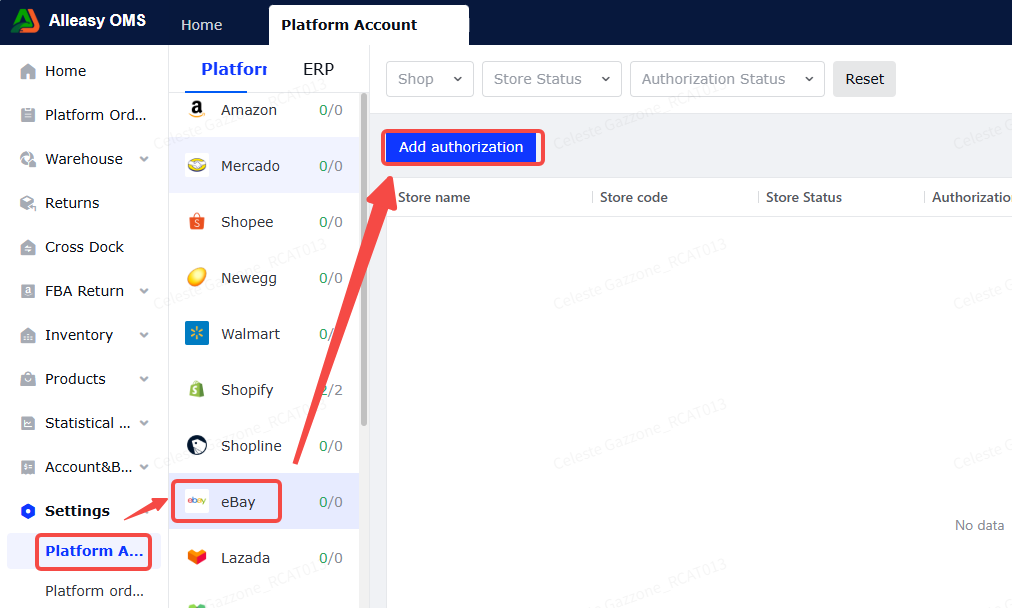
Task: Expand the FBA Return menu chevron
Action: click(x=144, y=291)
